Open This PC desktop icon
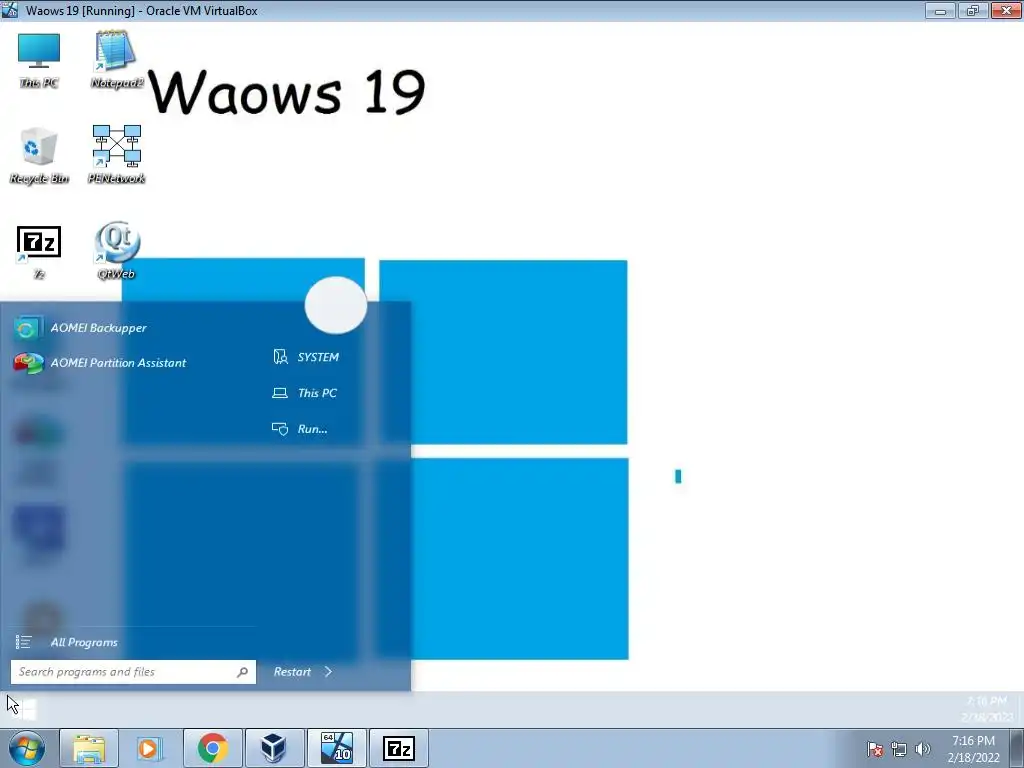Screen dimensions: 1024x768 [39, 61]
